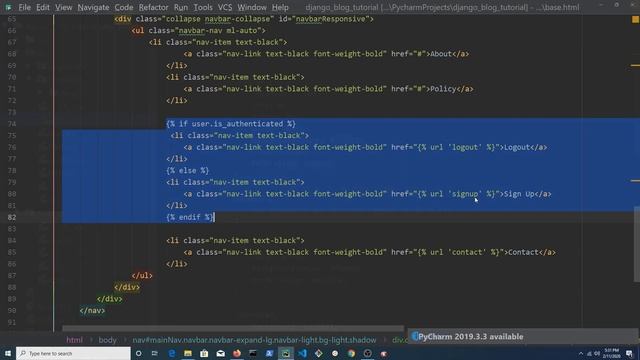Click line number 74 in gutter
Screen dimensions: 640x360
11,124
